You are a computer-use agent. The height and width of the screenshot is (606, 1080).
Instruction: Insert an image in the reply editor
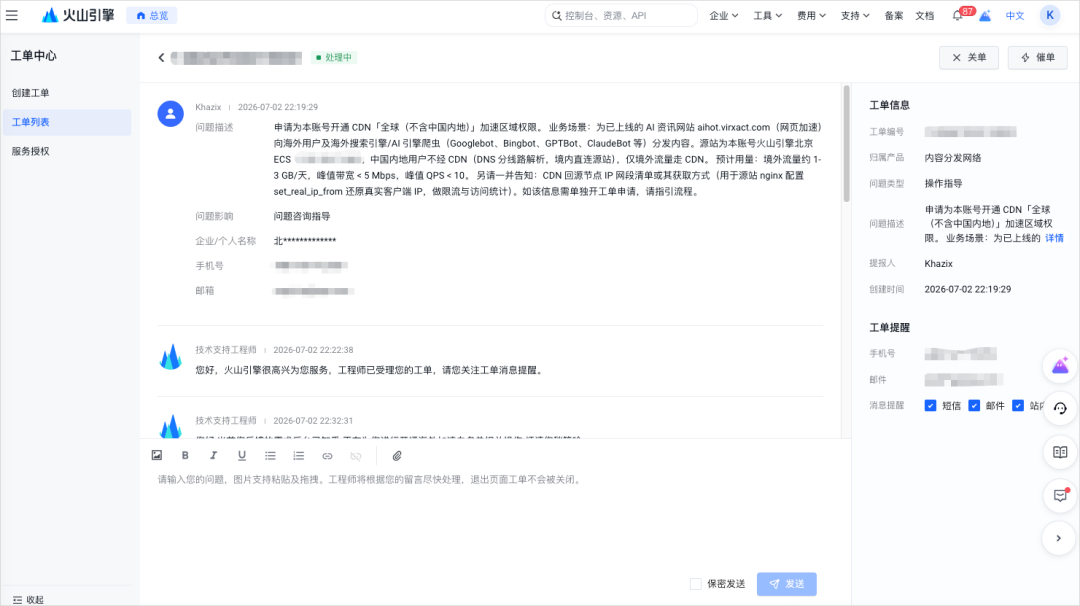click(x=157, y=455)
